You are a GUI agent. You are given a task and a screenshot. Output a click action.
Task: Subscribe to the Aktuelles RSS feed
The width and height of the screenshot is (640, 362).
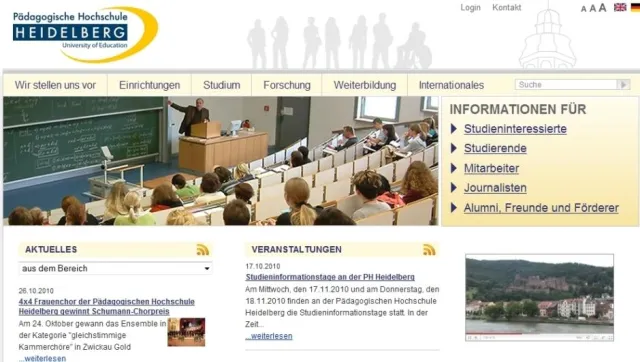click(202, 249)
